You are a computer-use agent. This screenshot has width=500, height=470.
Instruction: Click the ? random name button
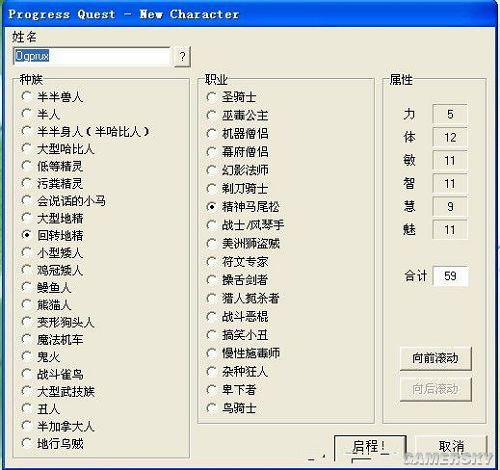182,56
